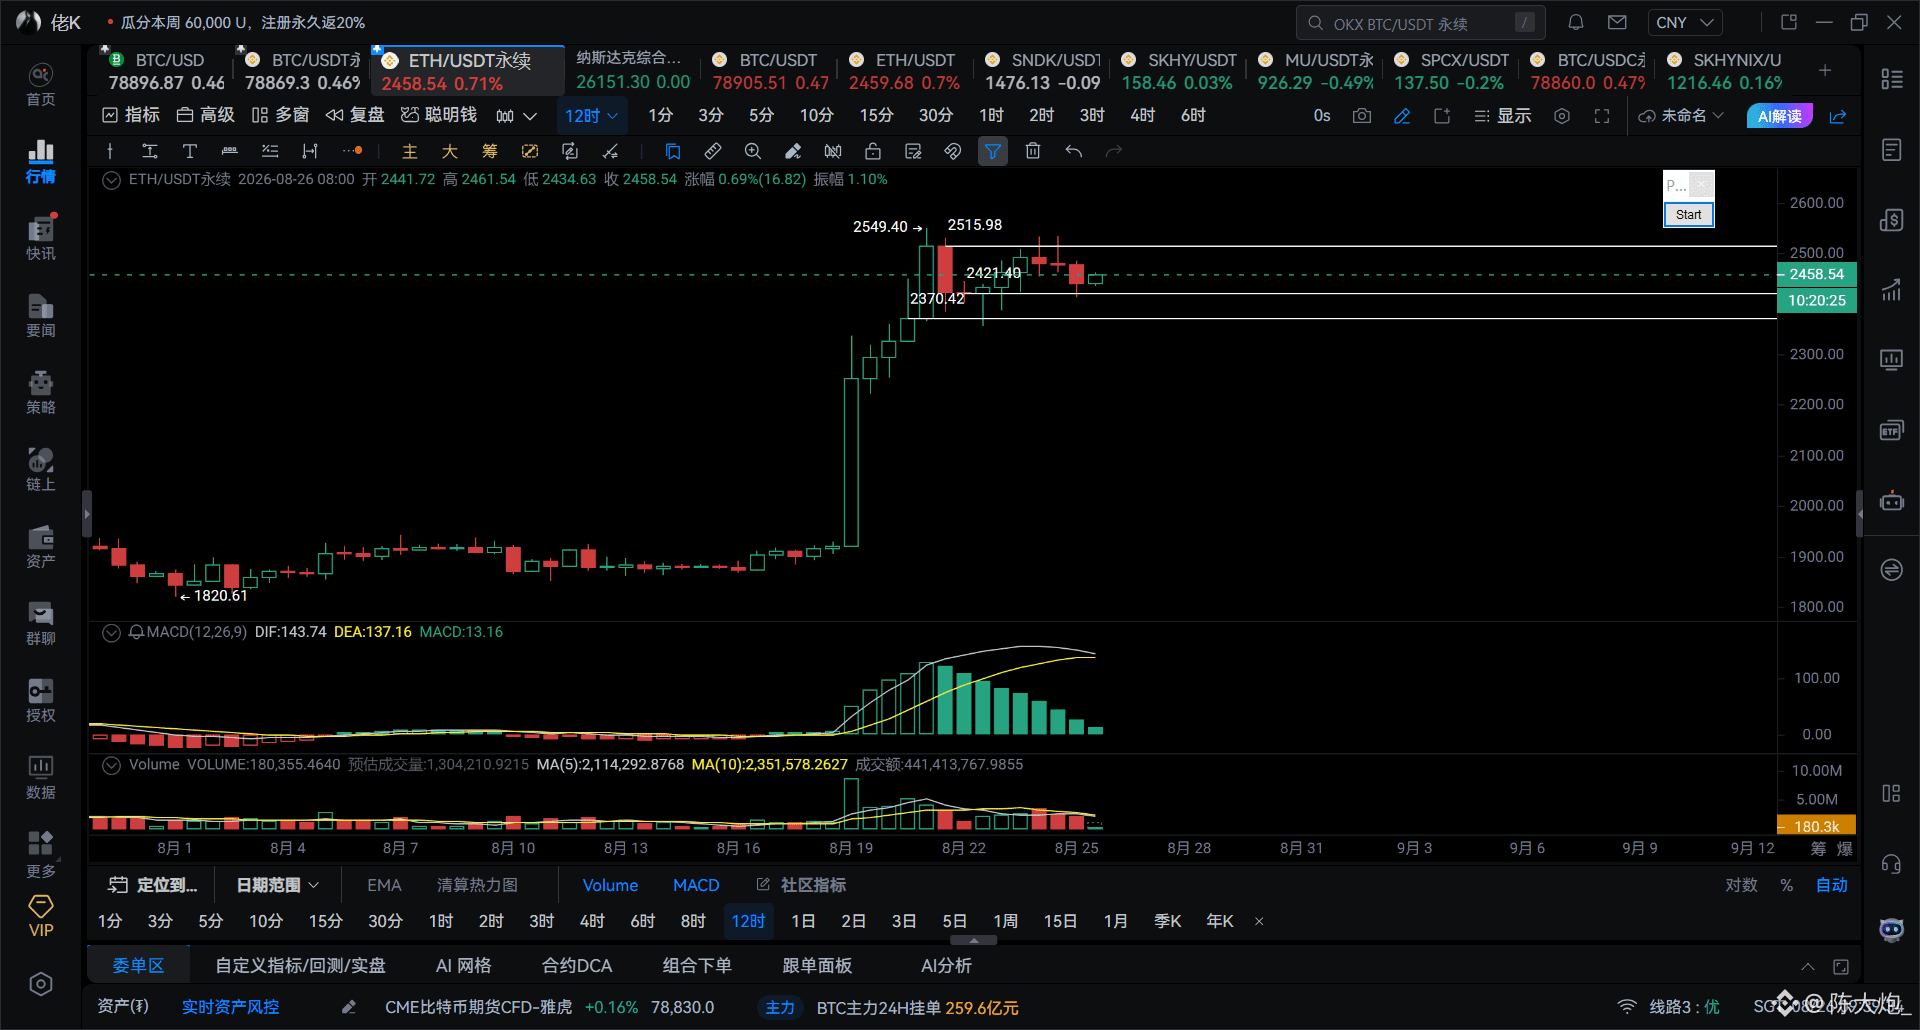Add a new ticker tab with plus
Viewport: 1920px width, 1030px height.
(x=1825, y=70)
